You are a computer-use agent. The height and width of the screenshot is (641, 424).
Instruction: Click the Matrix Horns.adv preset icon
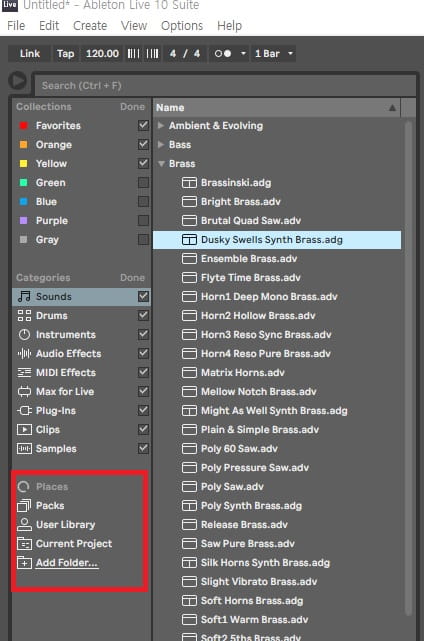click(x=189, y=372)
